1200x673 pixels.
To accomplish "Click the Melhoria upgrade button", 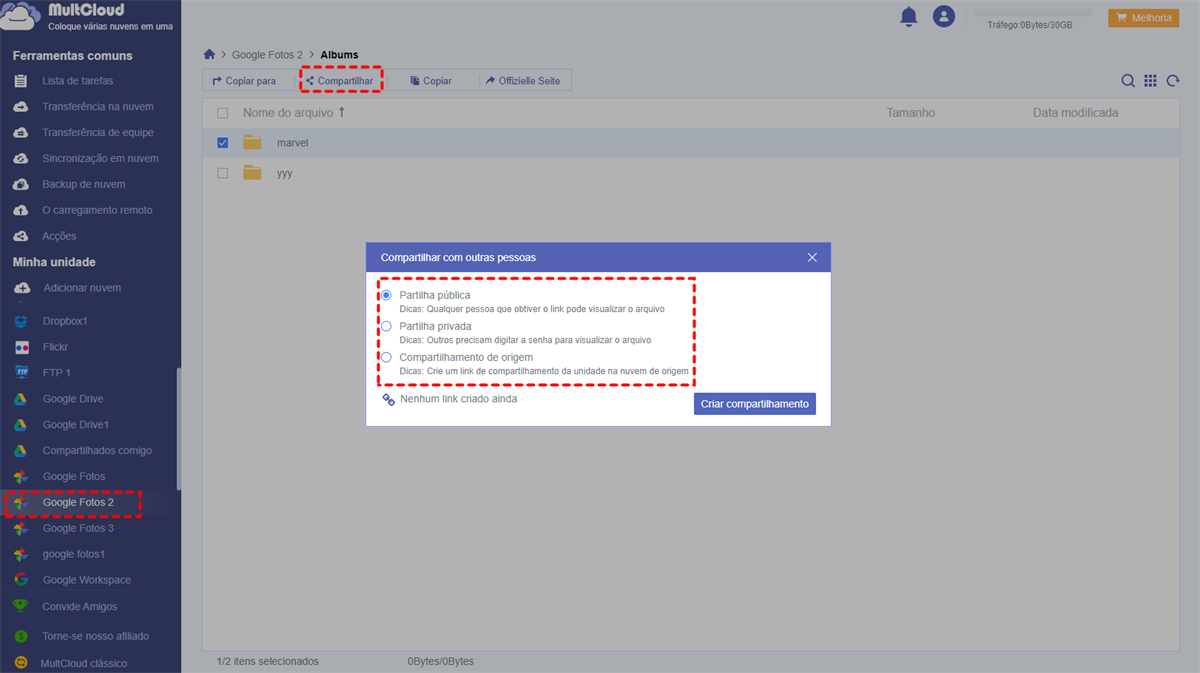I will 1143,18.
